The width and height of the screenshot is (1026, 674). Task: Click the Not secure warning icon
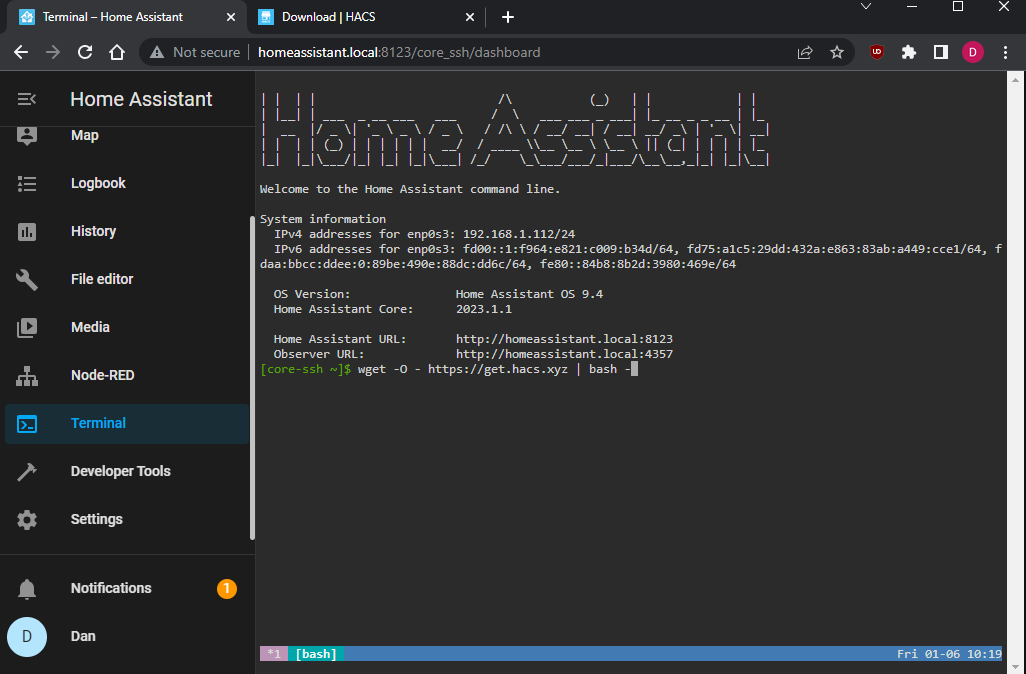(x=157, y=52)
